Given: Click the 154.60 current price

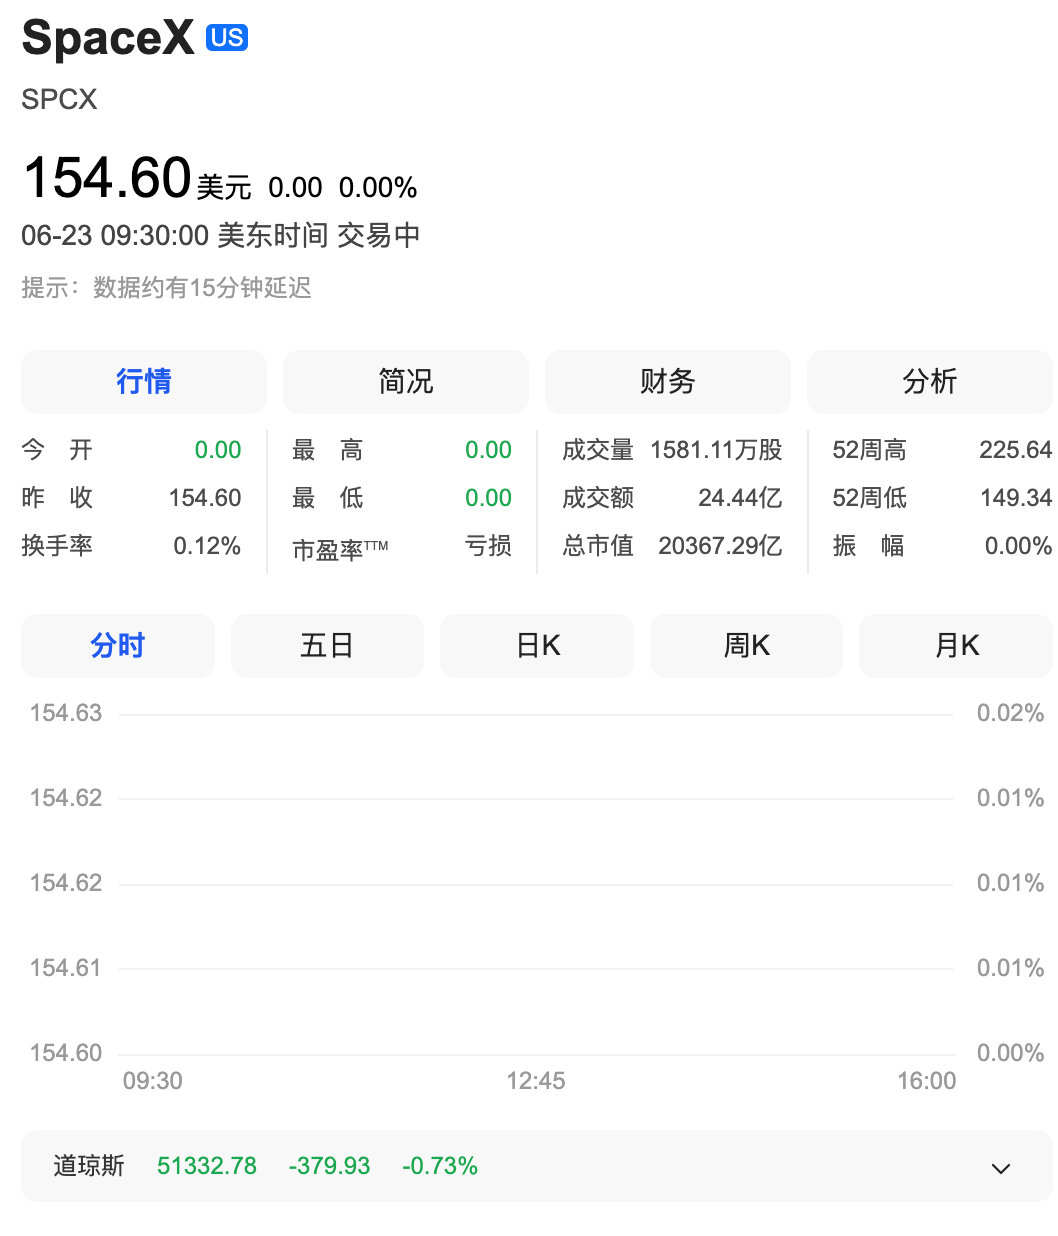Looking at the screenshot, I should click(107, 178).
